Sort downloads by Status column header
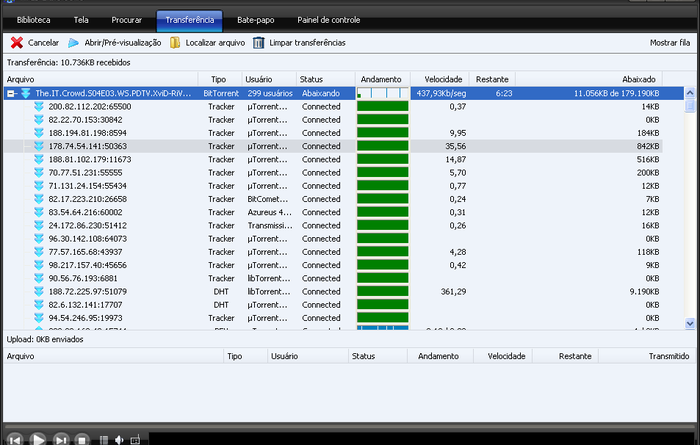 coord(324,79)
